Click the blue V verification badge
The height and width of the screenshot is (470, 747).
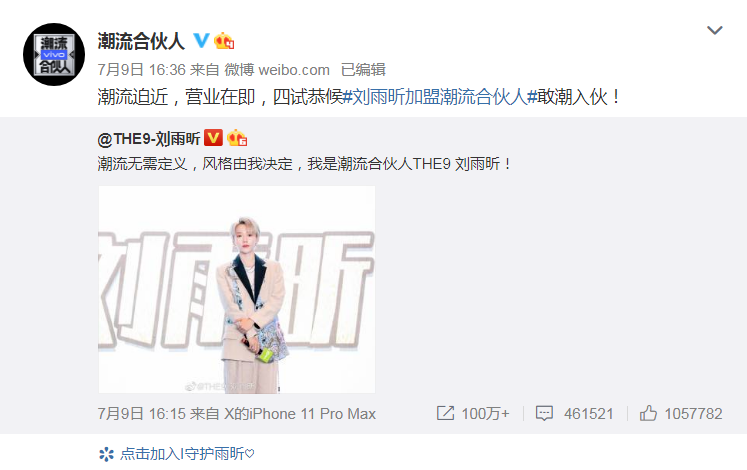(x=201, y=40)
